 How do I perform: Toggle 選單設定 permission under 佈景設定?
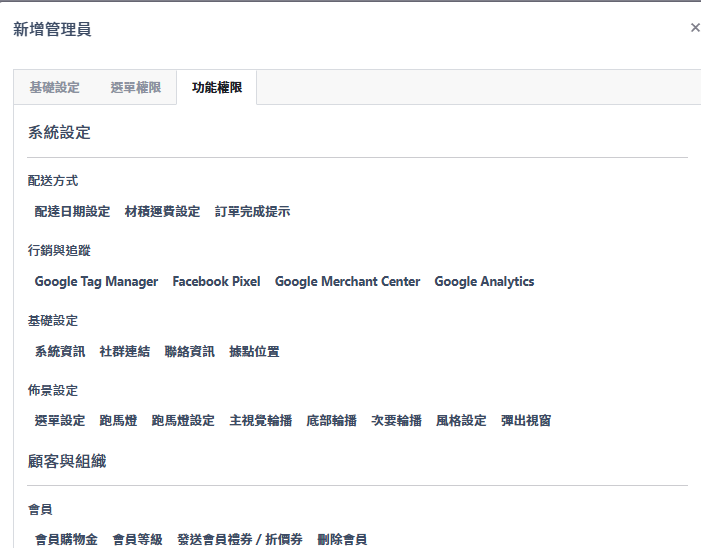(60, 421)
